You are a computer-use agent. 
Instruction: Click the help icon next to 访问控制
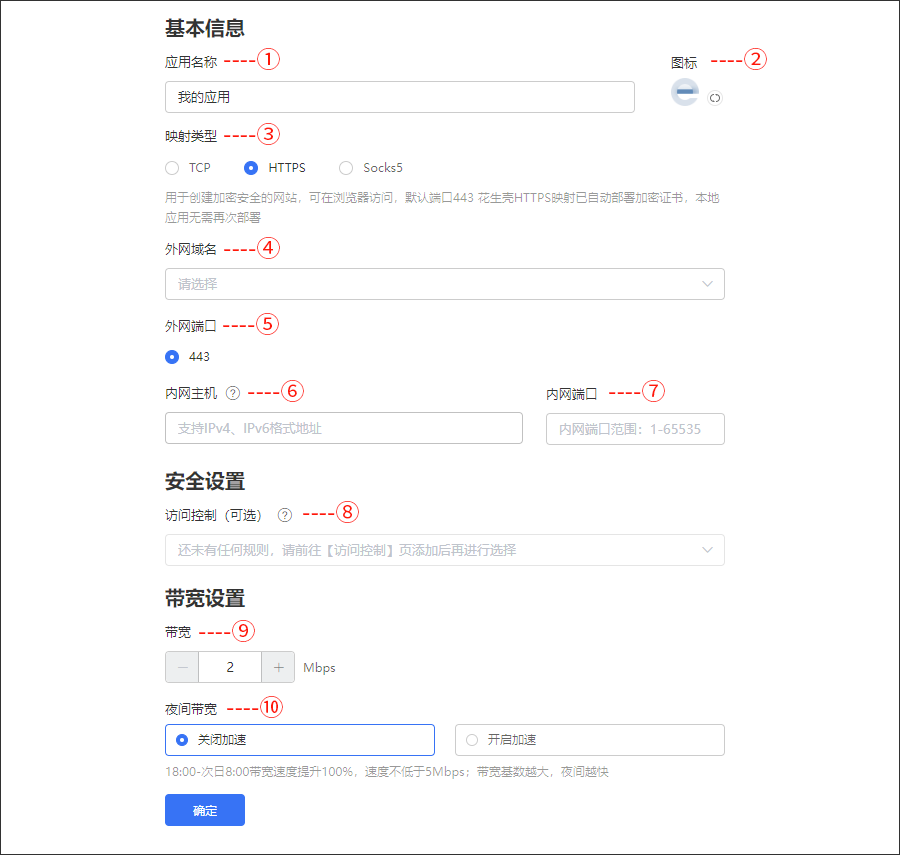coord(284,514)
